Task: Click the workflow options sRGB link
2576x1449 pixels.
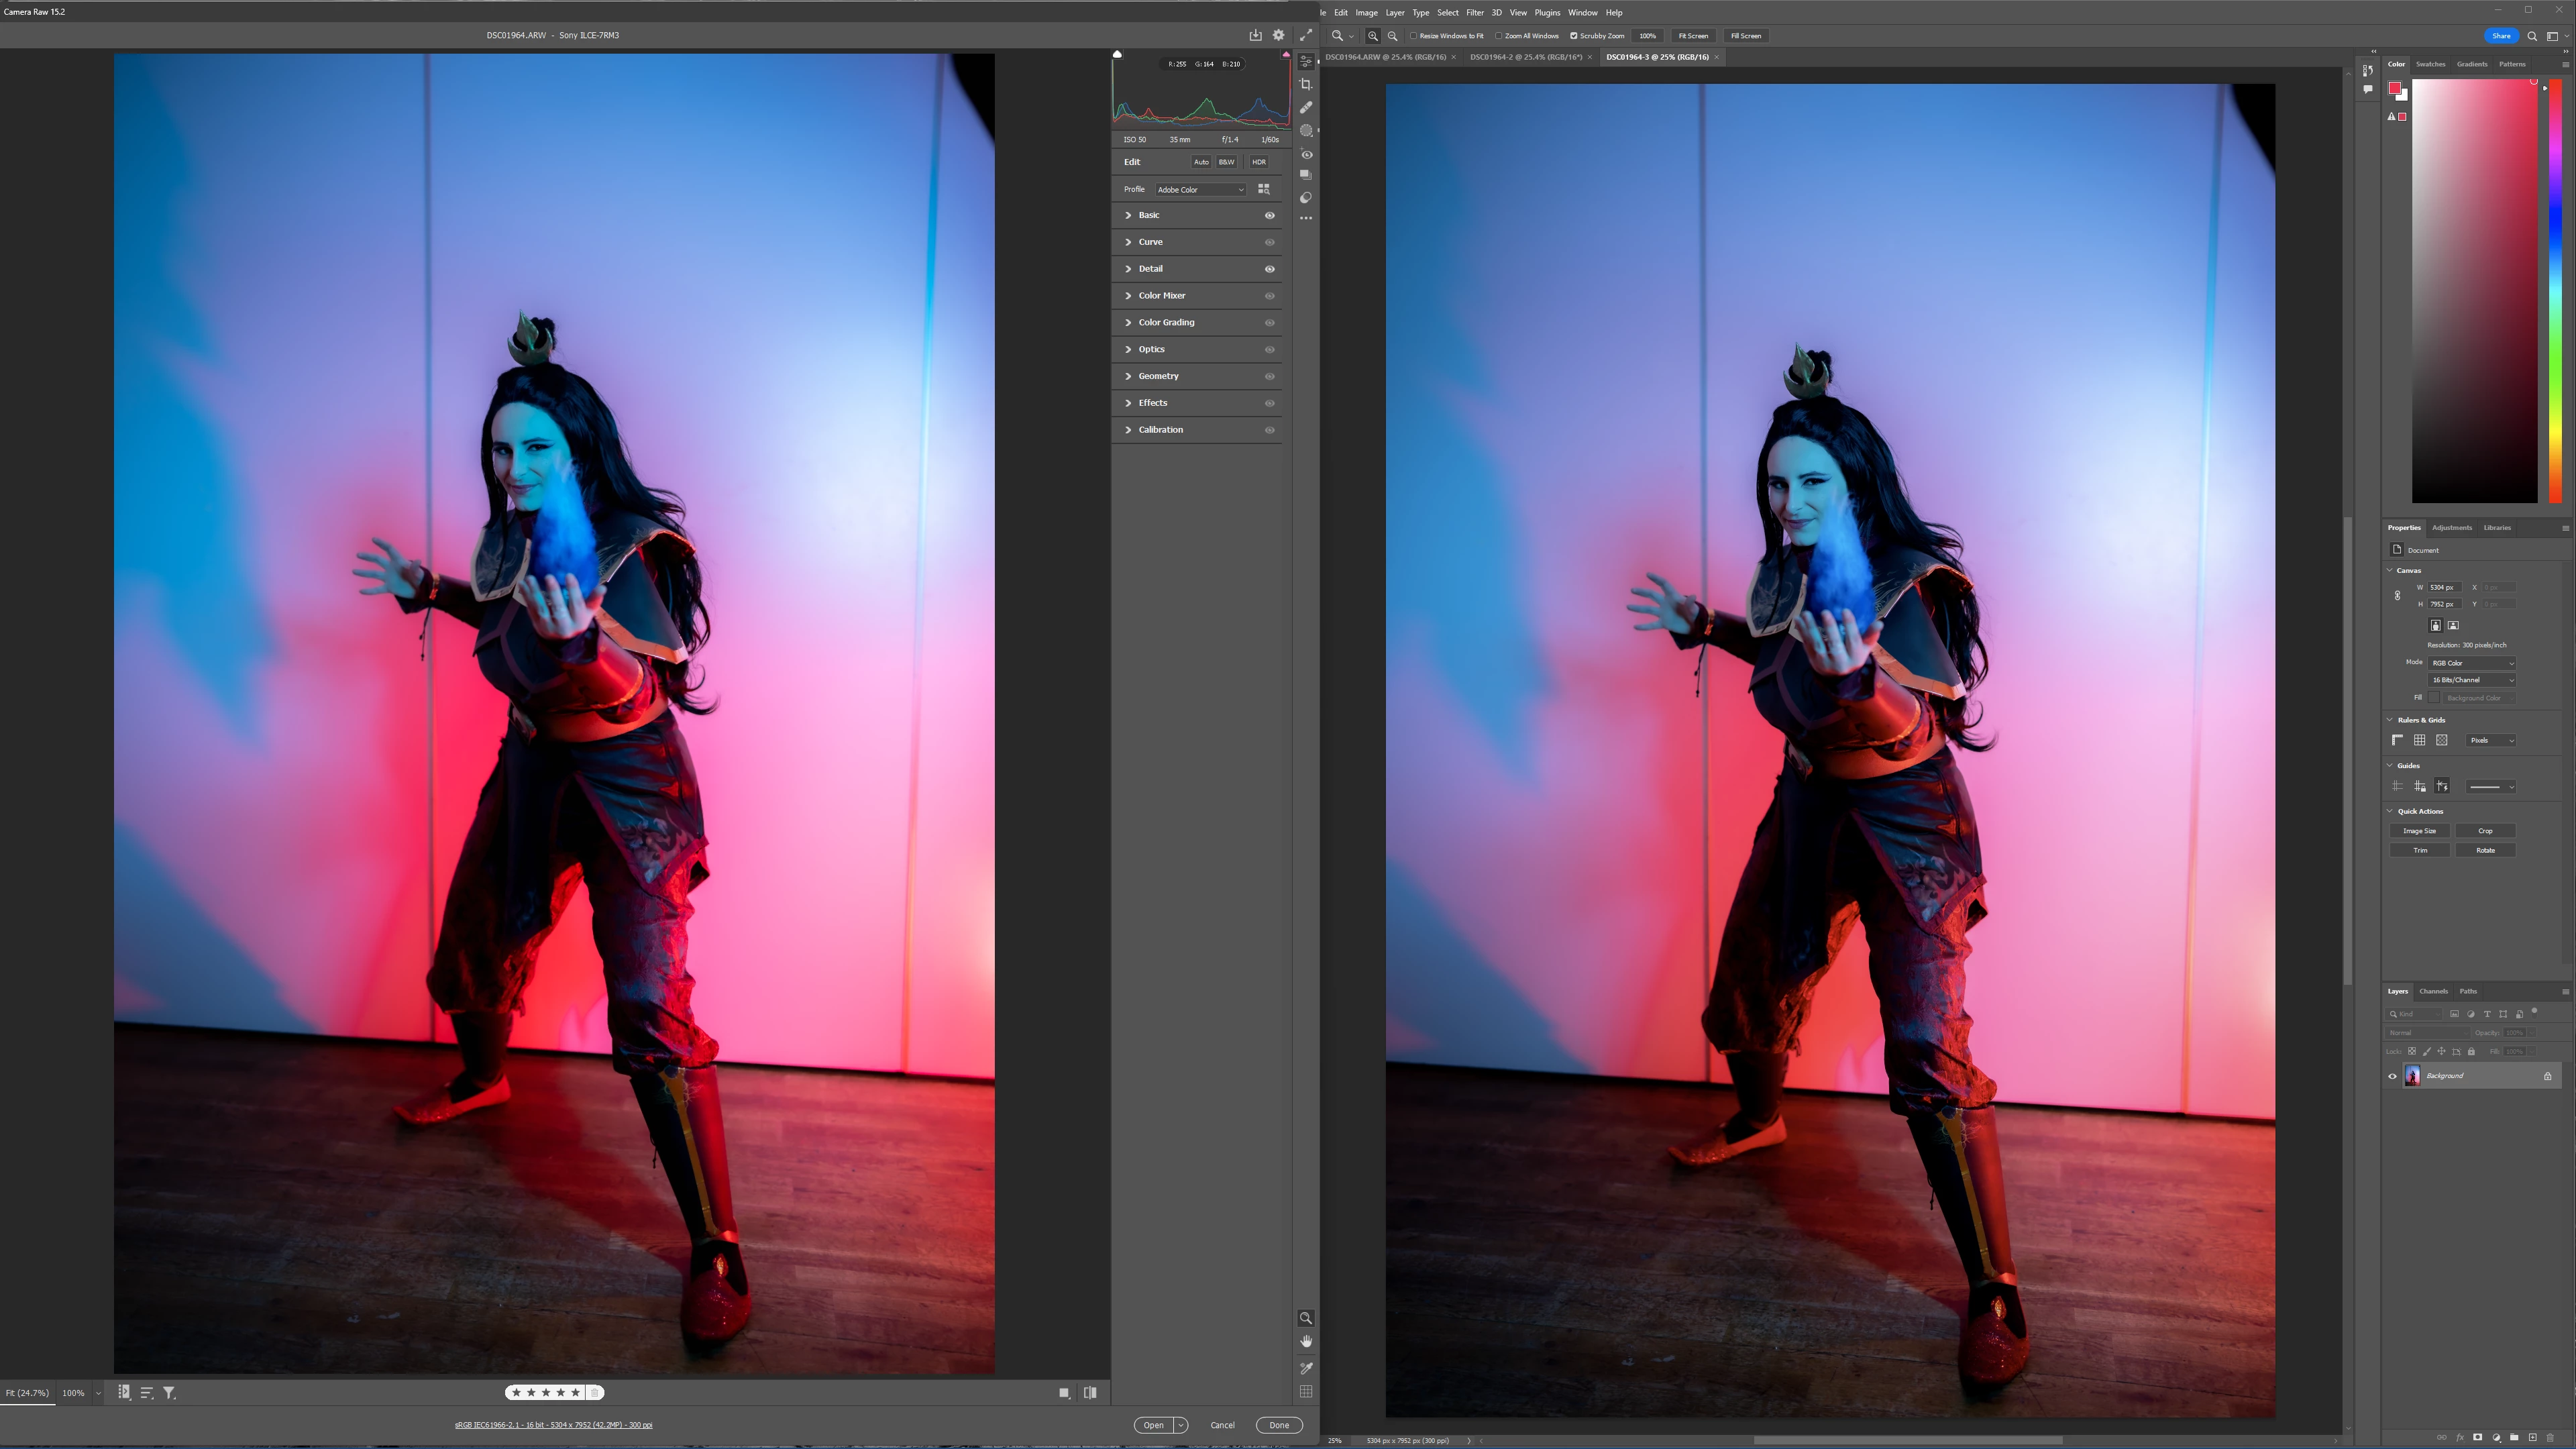Action: 553,1425
